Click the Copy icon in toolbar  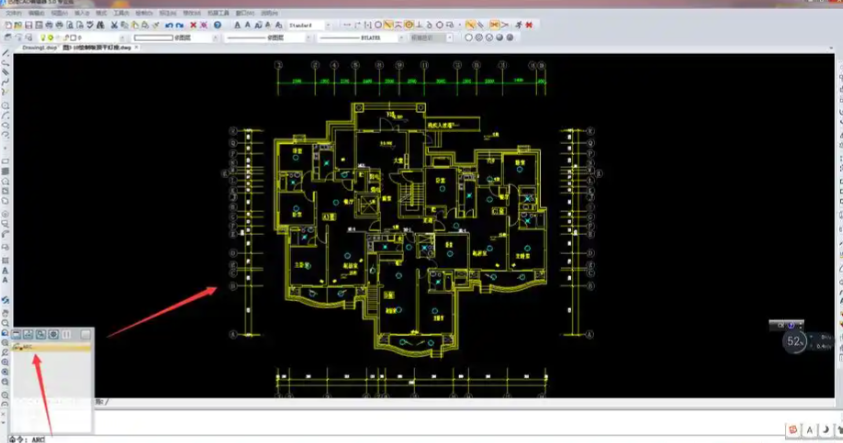click(124, 25)
